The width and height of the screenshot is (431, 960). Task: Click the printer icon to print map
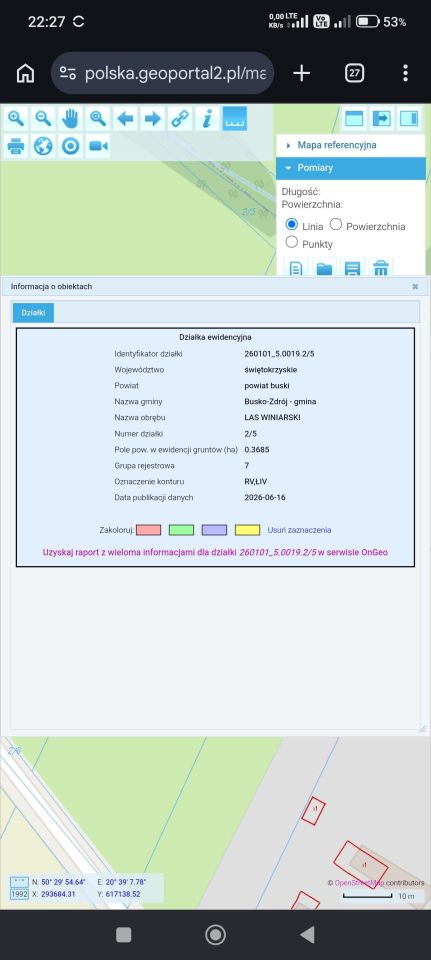[x=15, y=146]
